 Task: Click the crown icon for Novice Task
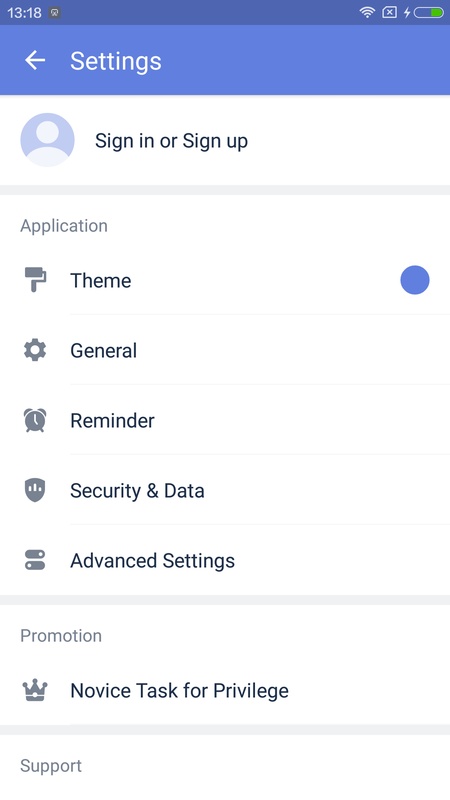pyautogui.click(x=35, y=691)
